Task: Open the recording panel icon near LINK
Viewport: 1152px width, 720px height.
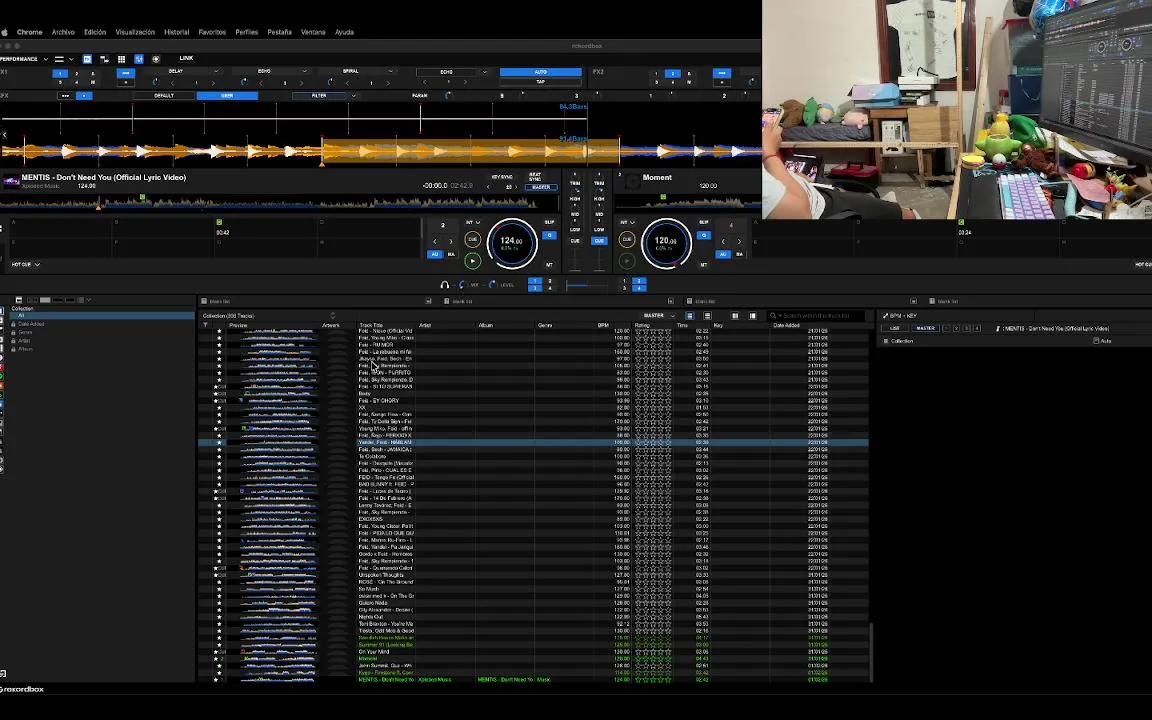Action: 156,59
